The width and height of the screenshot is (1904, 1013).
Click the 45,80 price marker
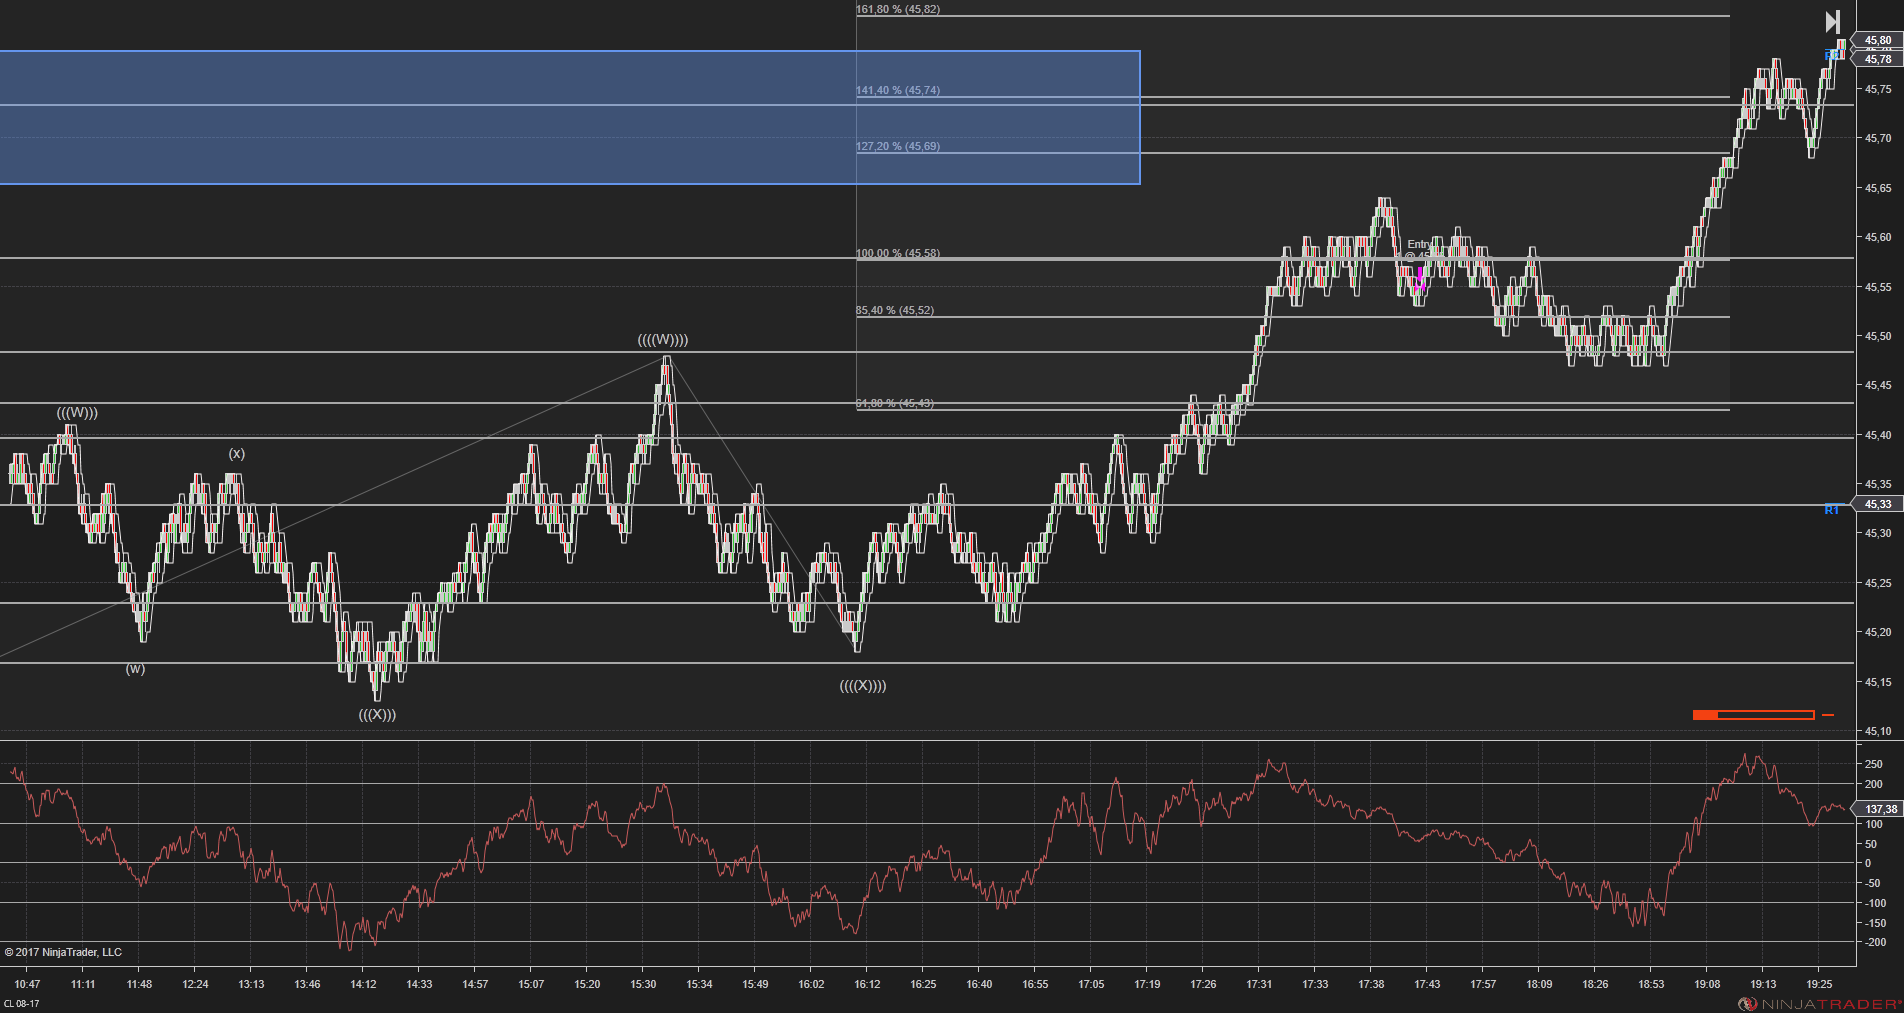click(1878, 41)
